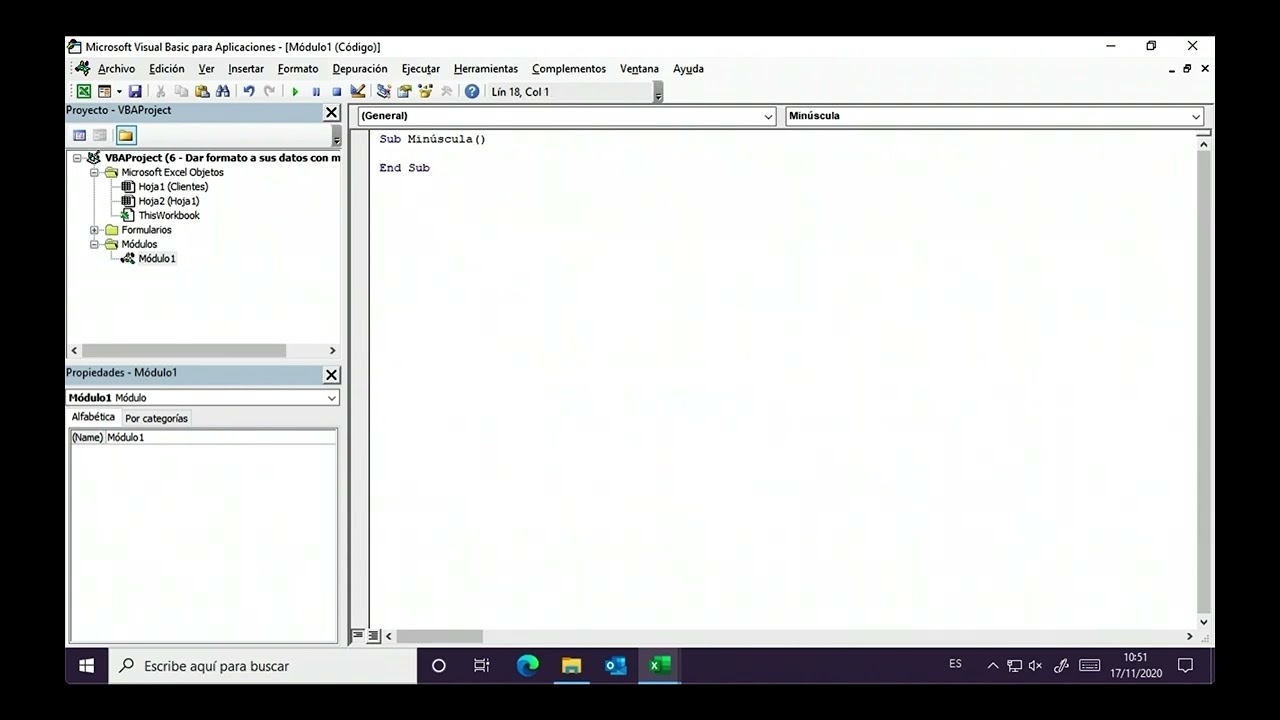The height and width of the screenshot is (720, 1280).
Task: Open the Edición menu
Action: tap(167, 69)
